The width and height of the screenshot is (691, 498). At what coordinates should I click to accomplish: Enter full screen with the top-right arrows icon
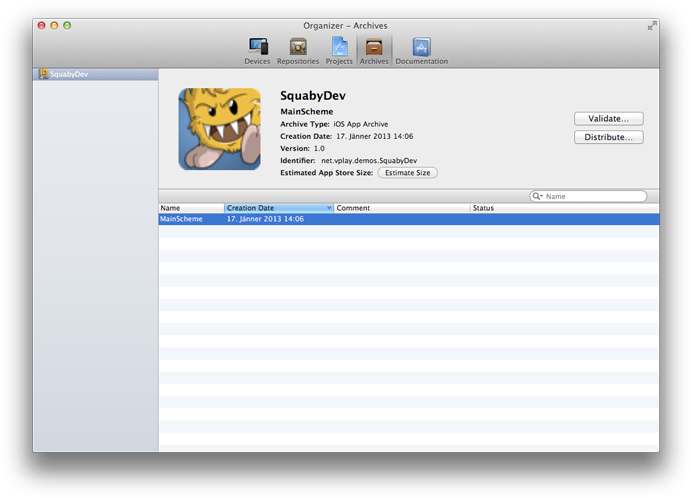[x=652, y=25]
